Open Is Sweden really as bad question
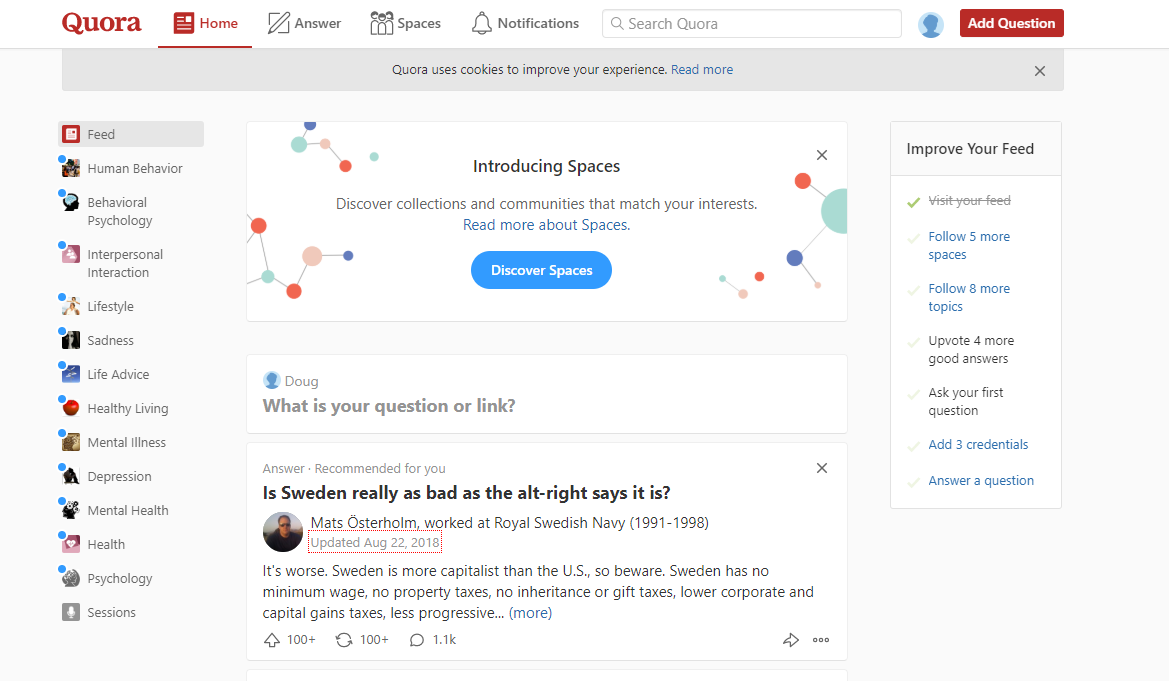1169x681 pixels. [466, 493]
